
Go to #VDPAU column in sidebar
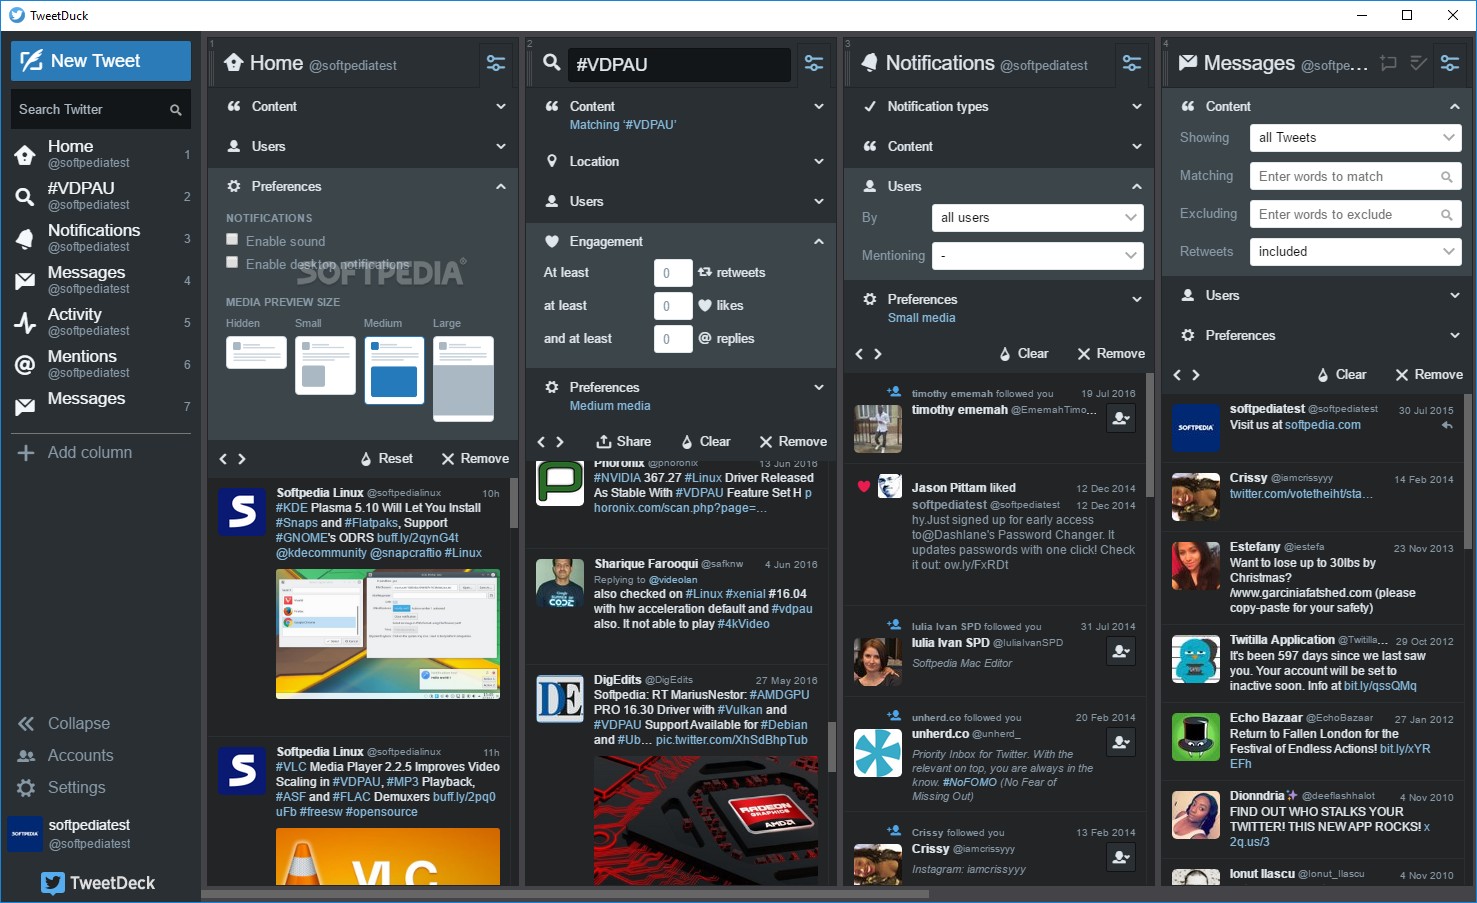click(x=100, y=196)
